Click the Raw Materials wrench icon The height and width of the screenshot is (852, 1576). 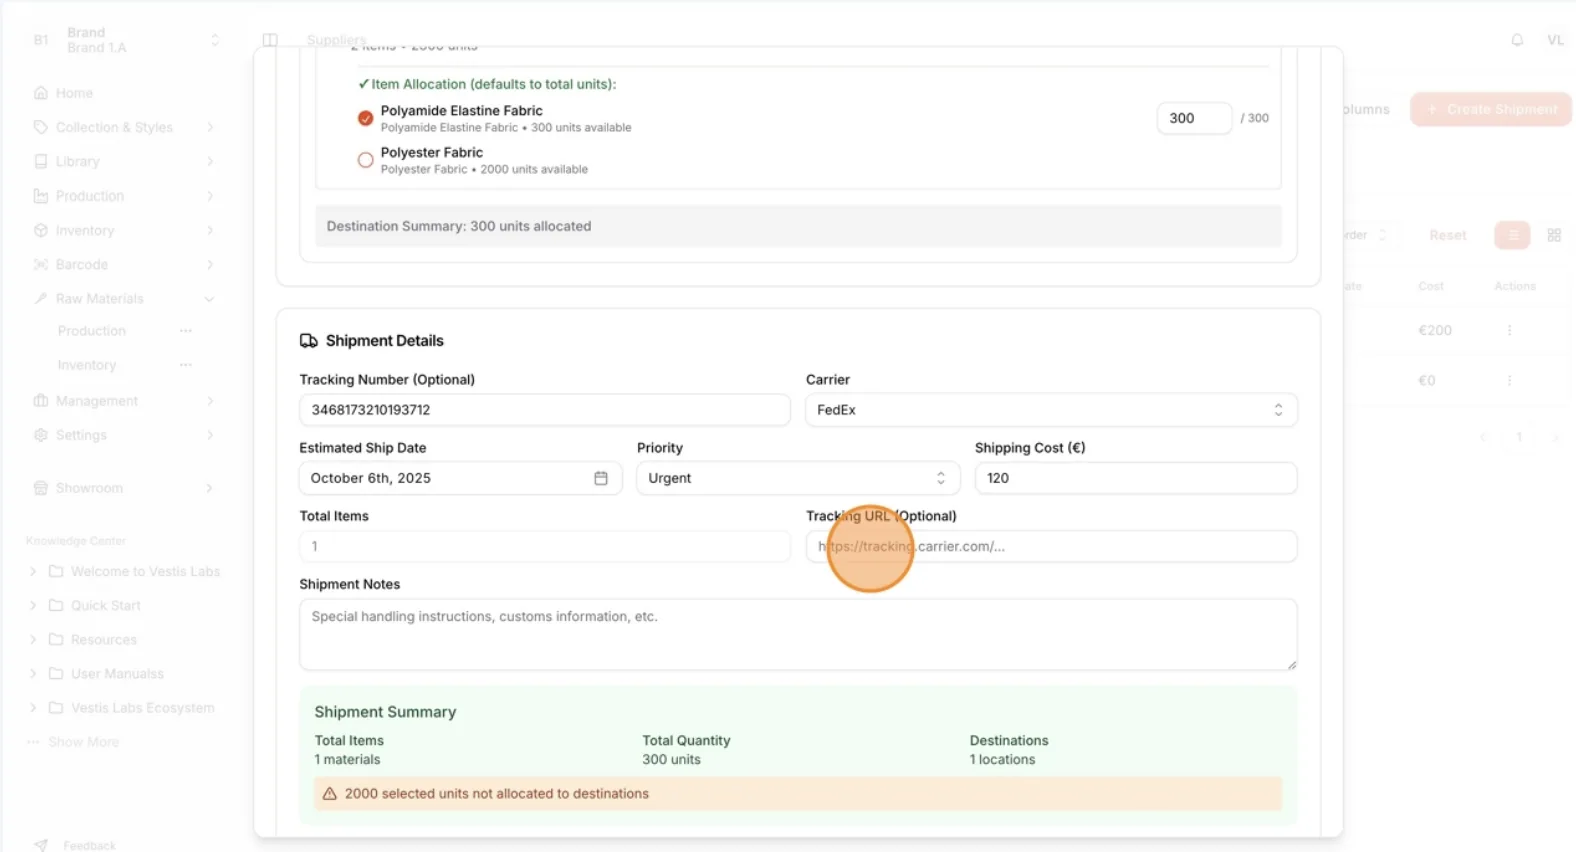[41, 298]
